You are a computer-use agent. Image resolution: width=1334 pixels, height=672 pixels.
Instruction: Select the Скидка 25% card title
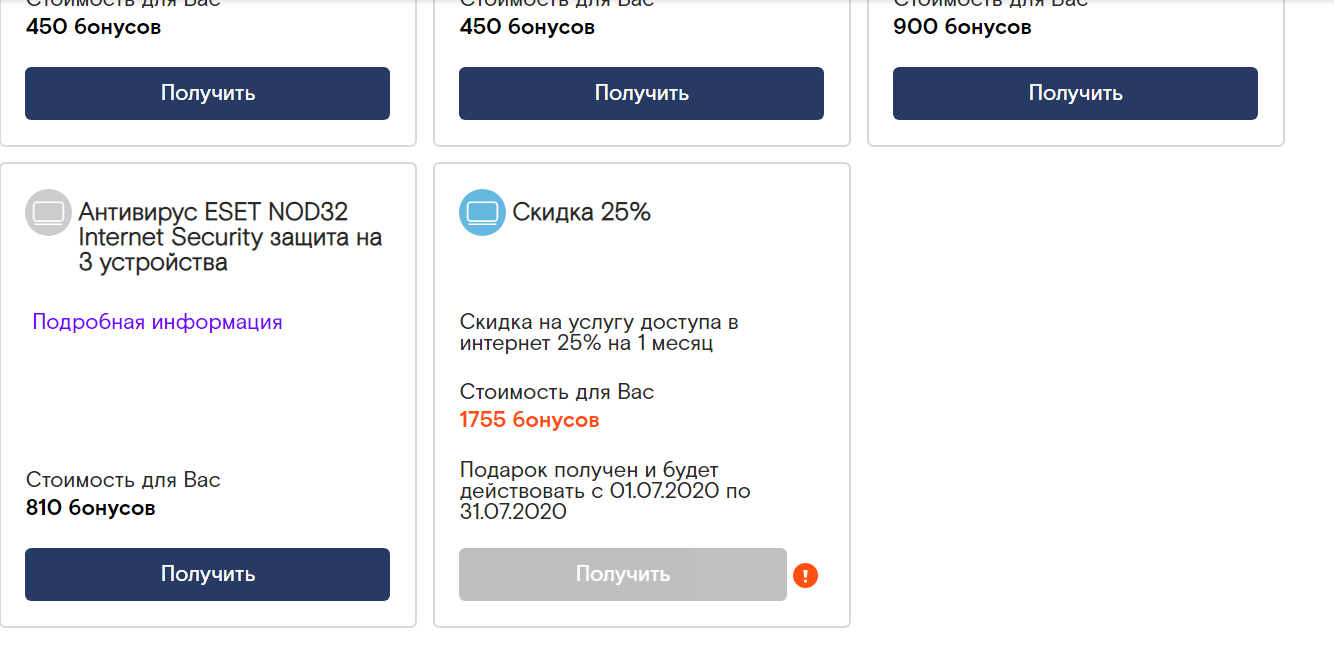[x=582, y=212]
